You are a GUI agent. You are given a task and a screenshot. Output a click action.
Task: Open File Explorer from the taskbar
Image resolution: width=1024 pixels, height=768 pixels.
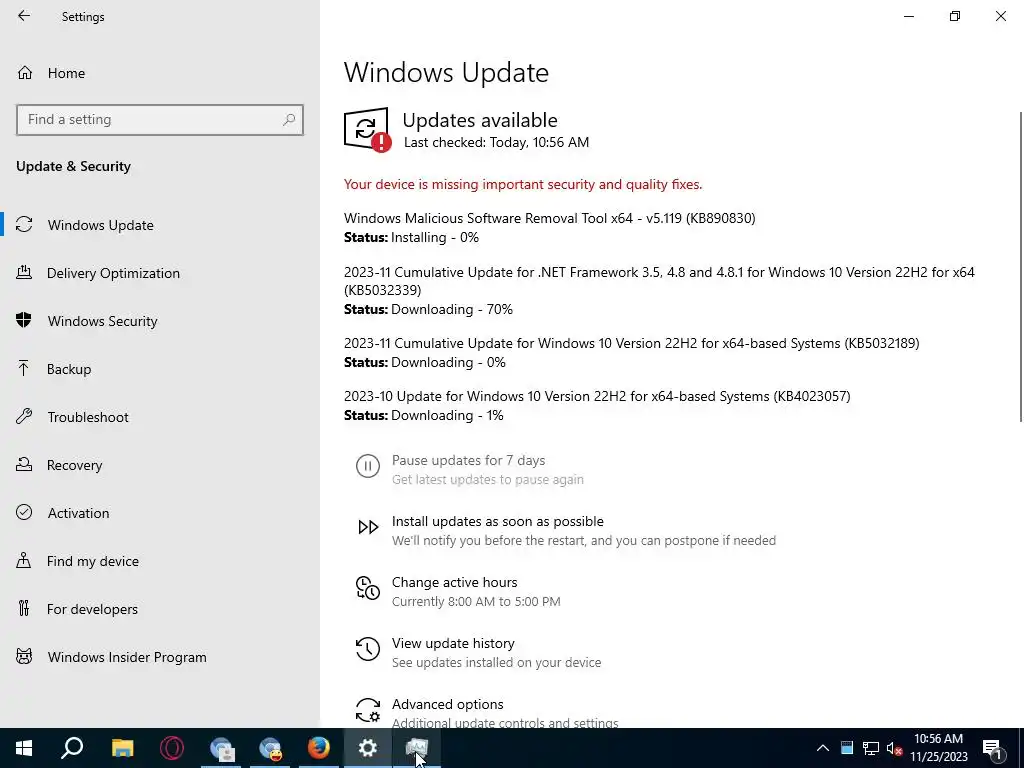click(x=122, y=748)
